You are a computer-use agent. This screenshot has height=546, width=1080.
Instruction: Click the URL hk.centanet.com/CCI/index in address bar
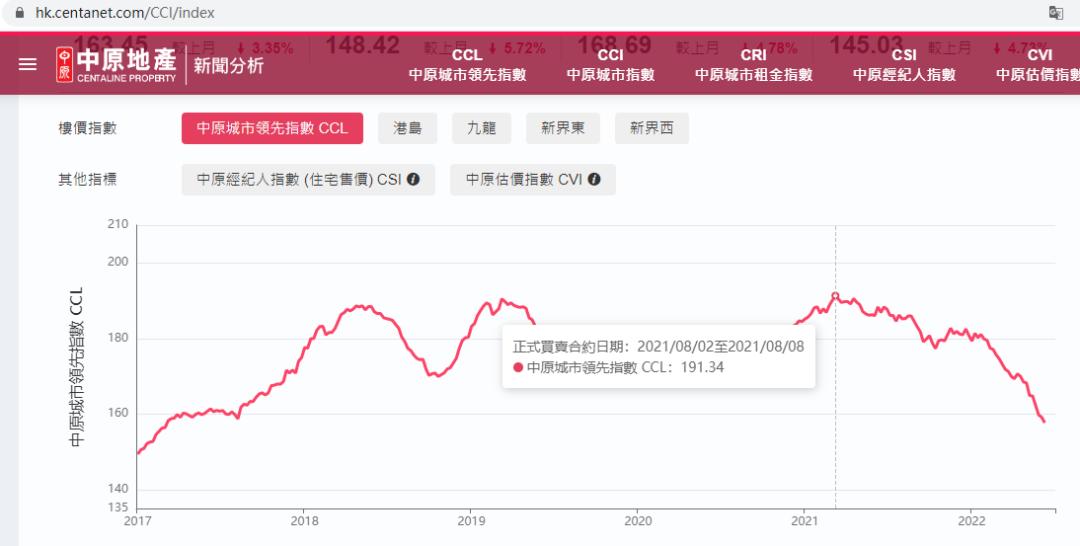(125, 12)
